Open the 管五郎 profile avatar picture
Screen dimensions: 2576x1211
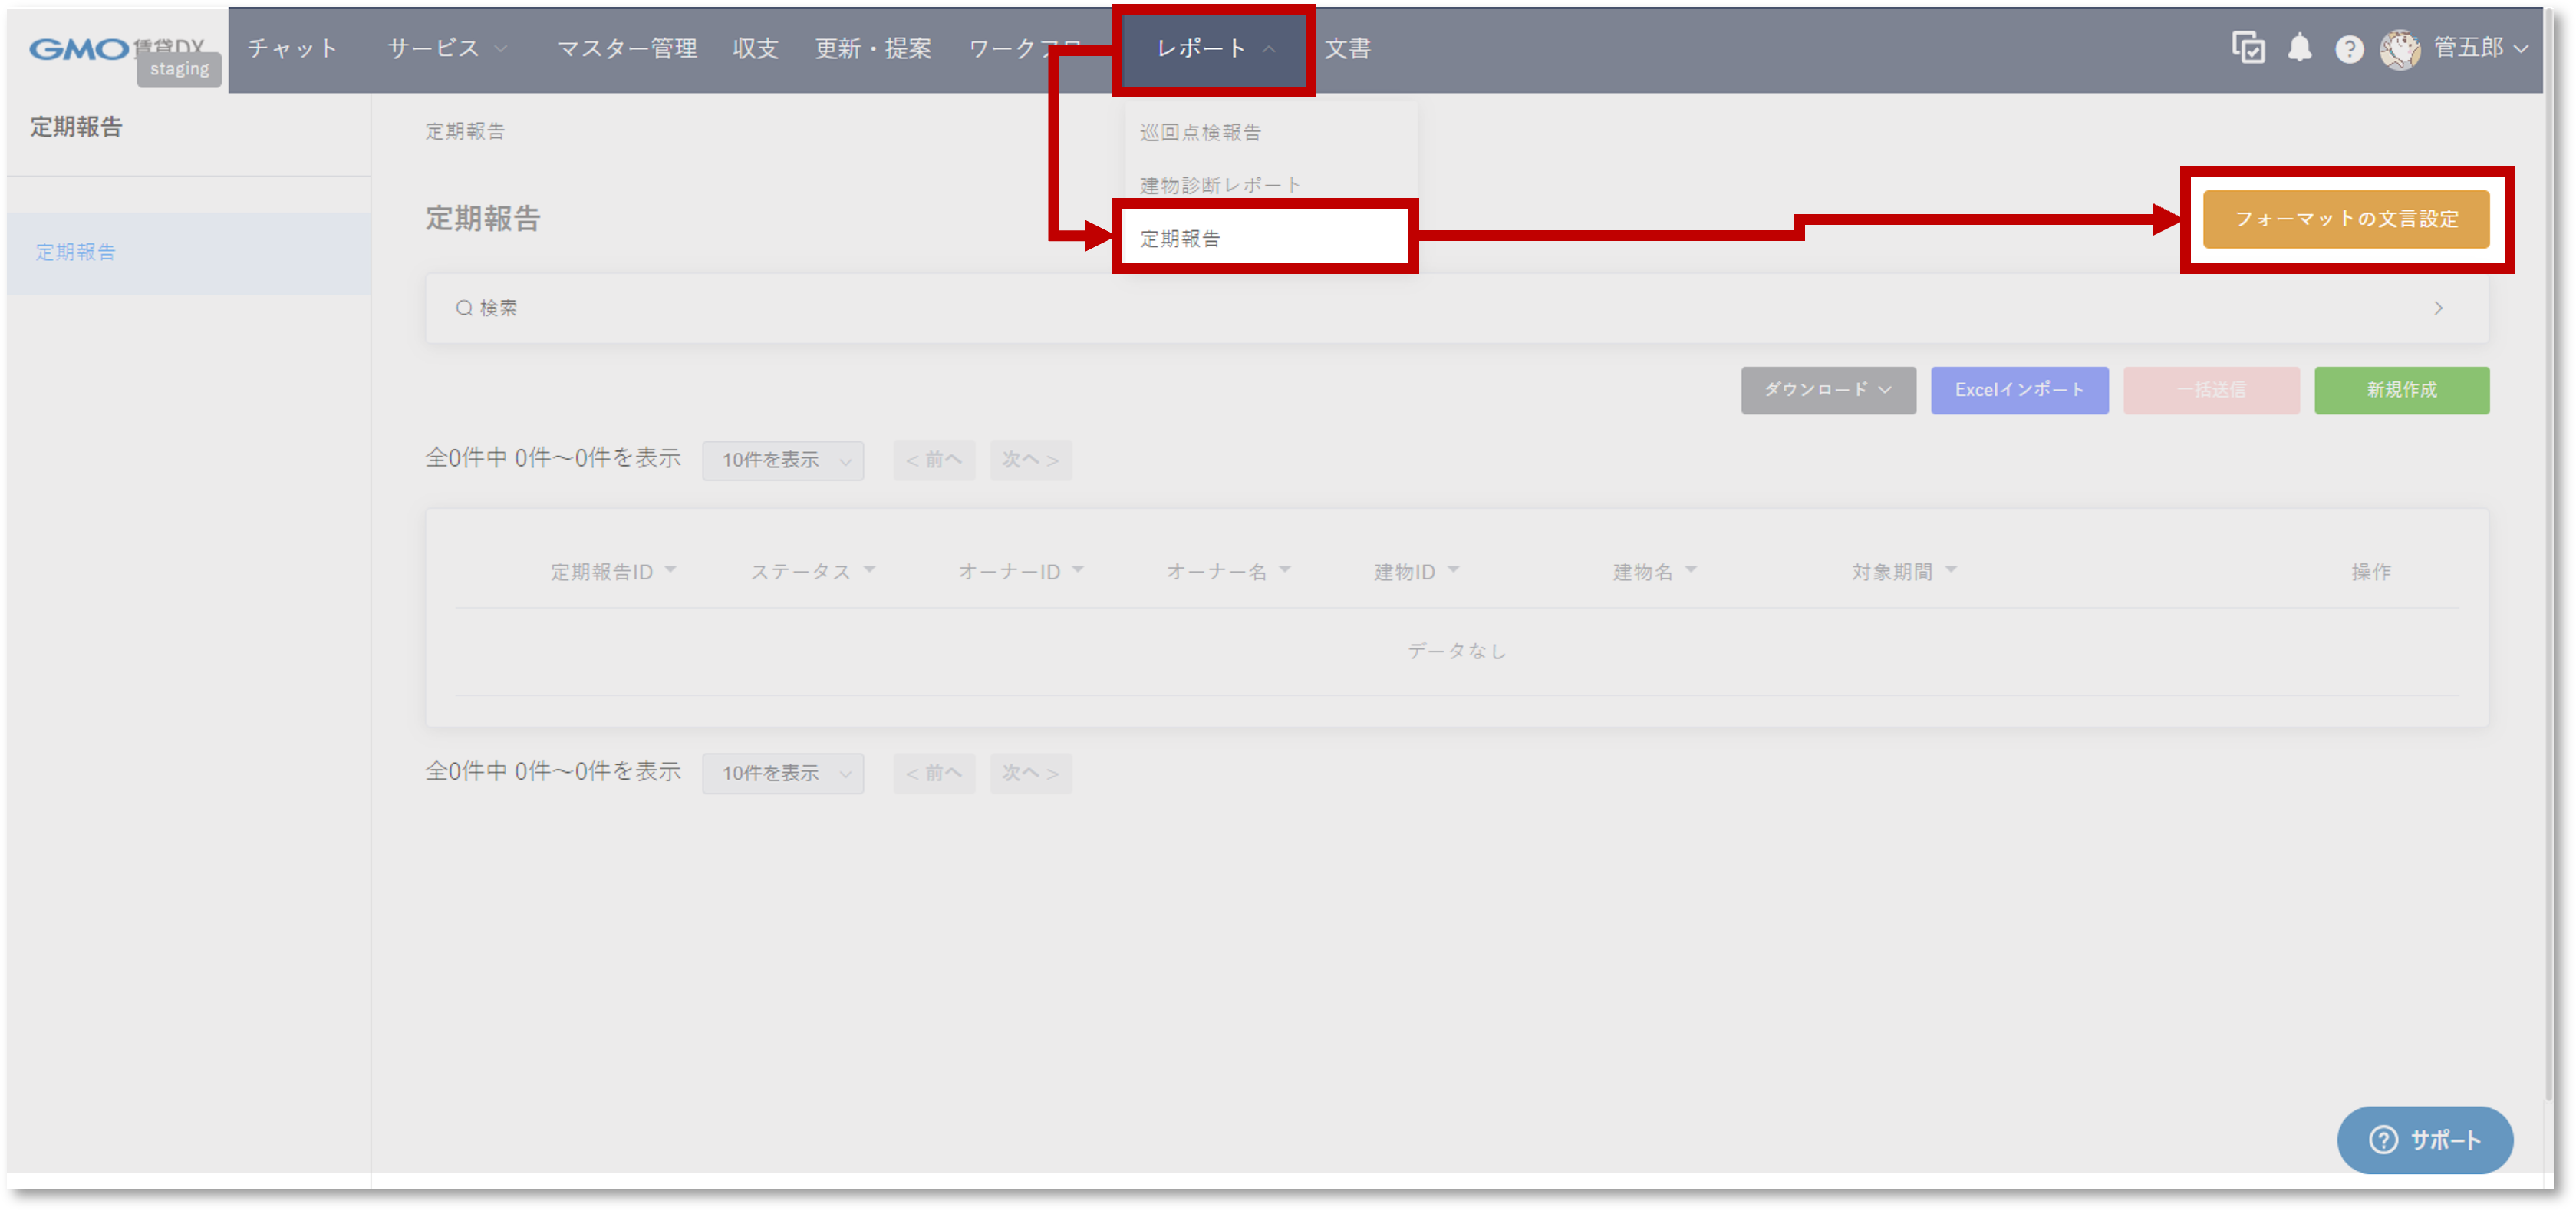pyautogui.click(x=2401, y=48)
